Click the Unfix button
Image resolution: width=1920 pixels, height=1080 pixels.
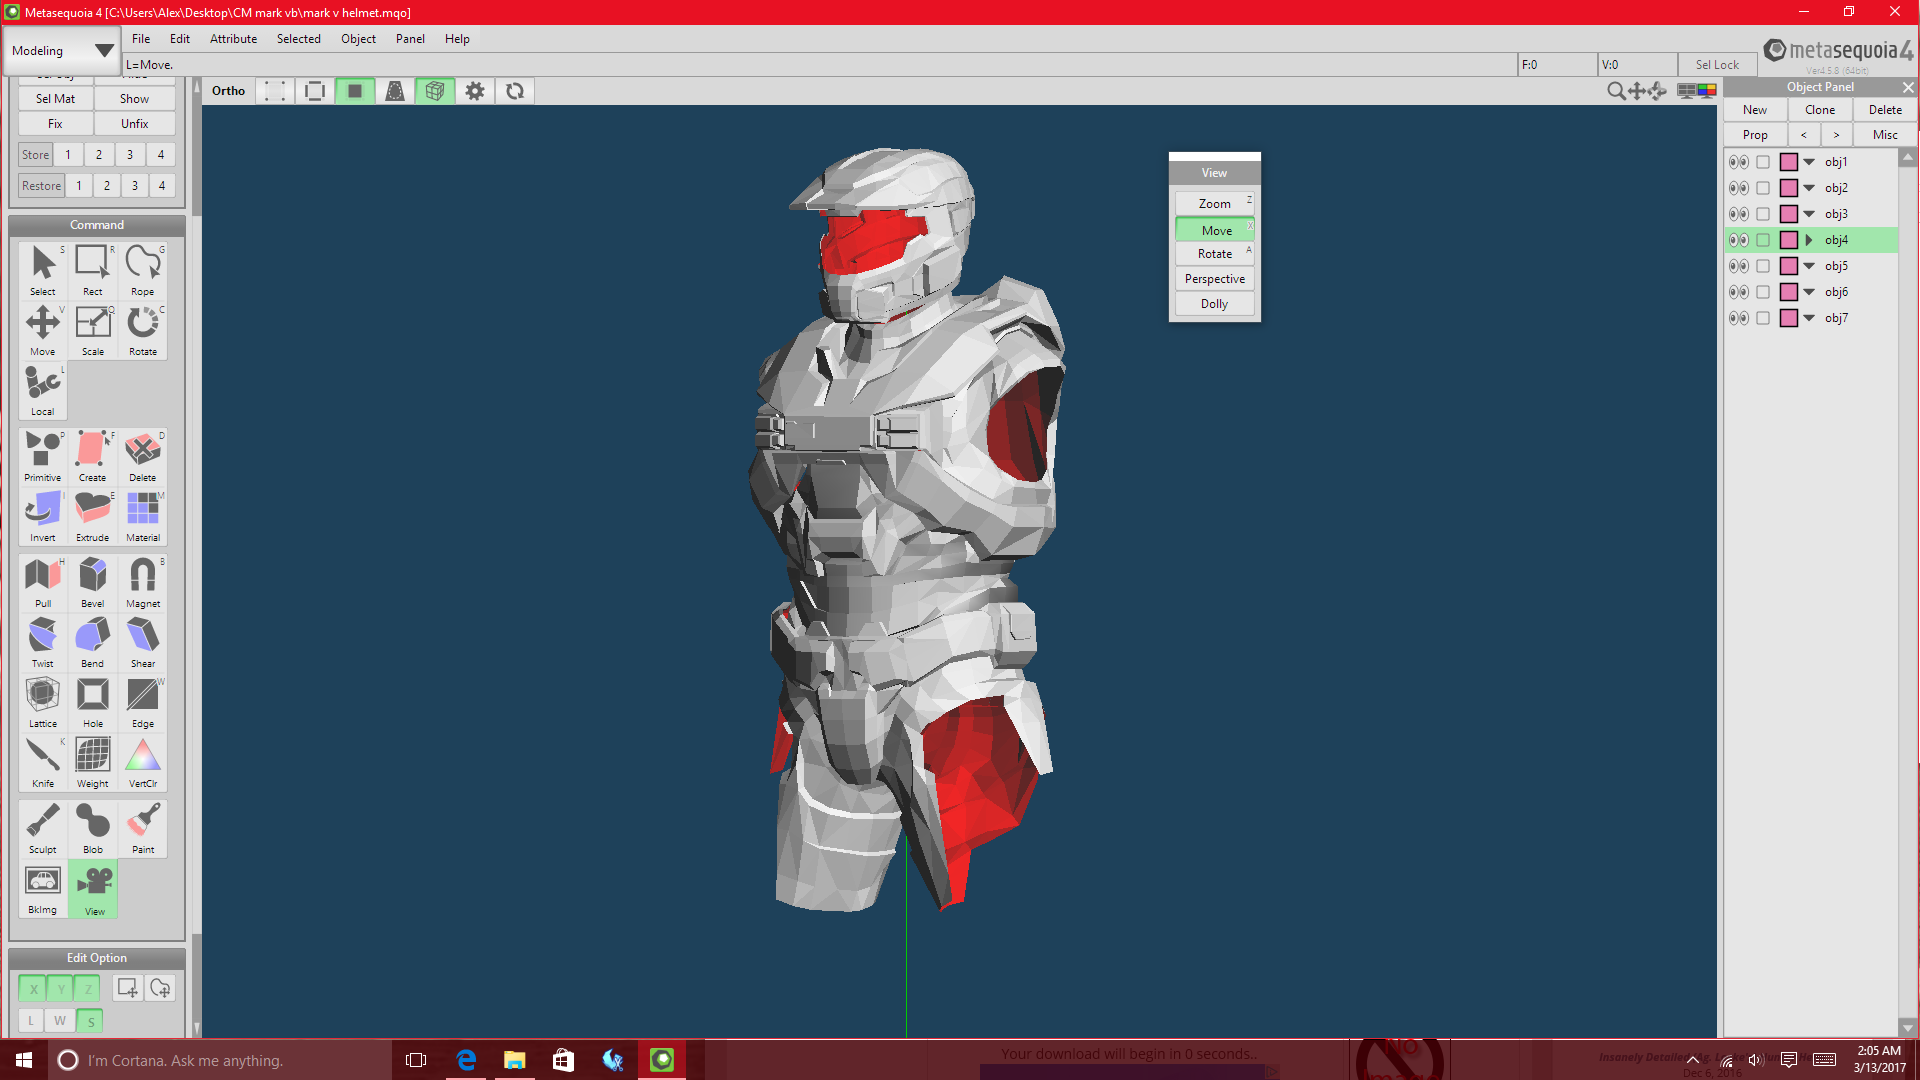[x=135, y=124]
